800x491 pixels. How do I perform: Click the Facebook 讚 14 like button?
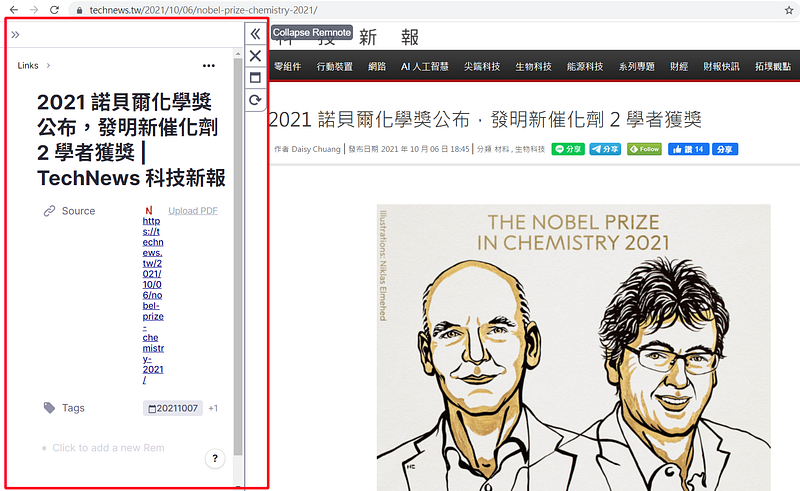click(688, 149)
